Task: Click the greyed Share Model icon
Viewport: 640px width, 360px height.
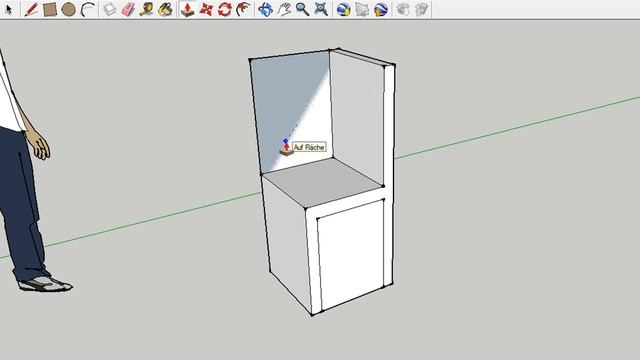Action: pos(421,9)
